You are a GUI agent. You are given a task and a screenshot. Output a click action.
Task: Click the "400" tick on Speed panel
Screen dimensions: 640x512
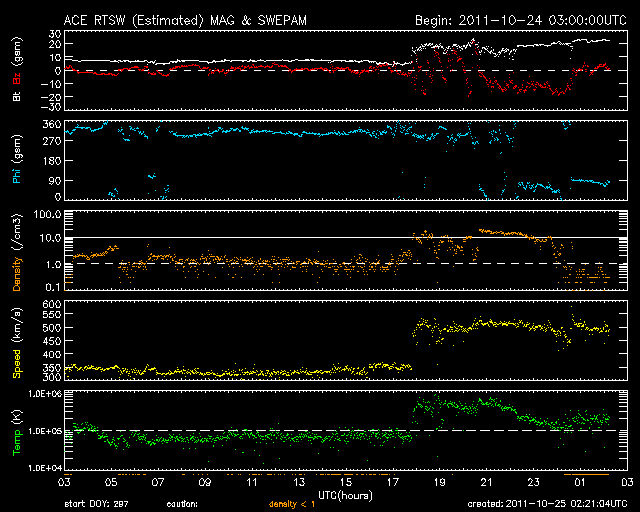pyautogui.click(x=52, y=354)
